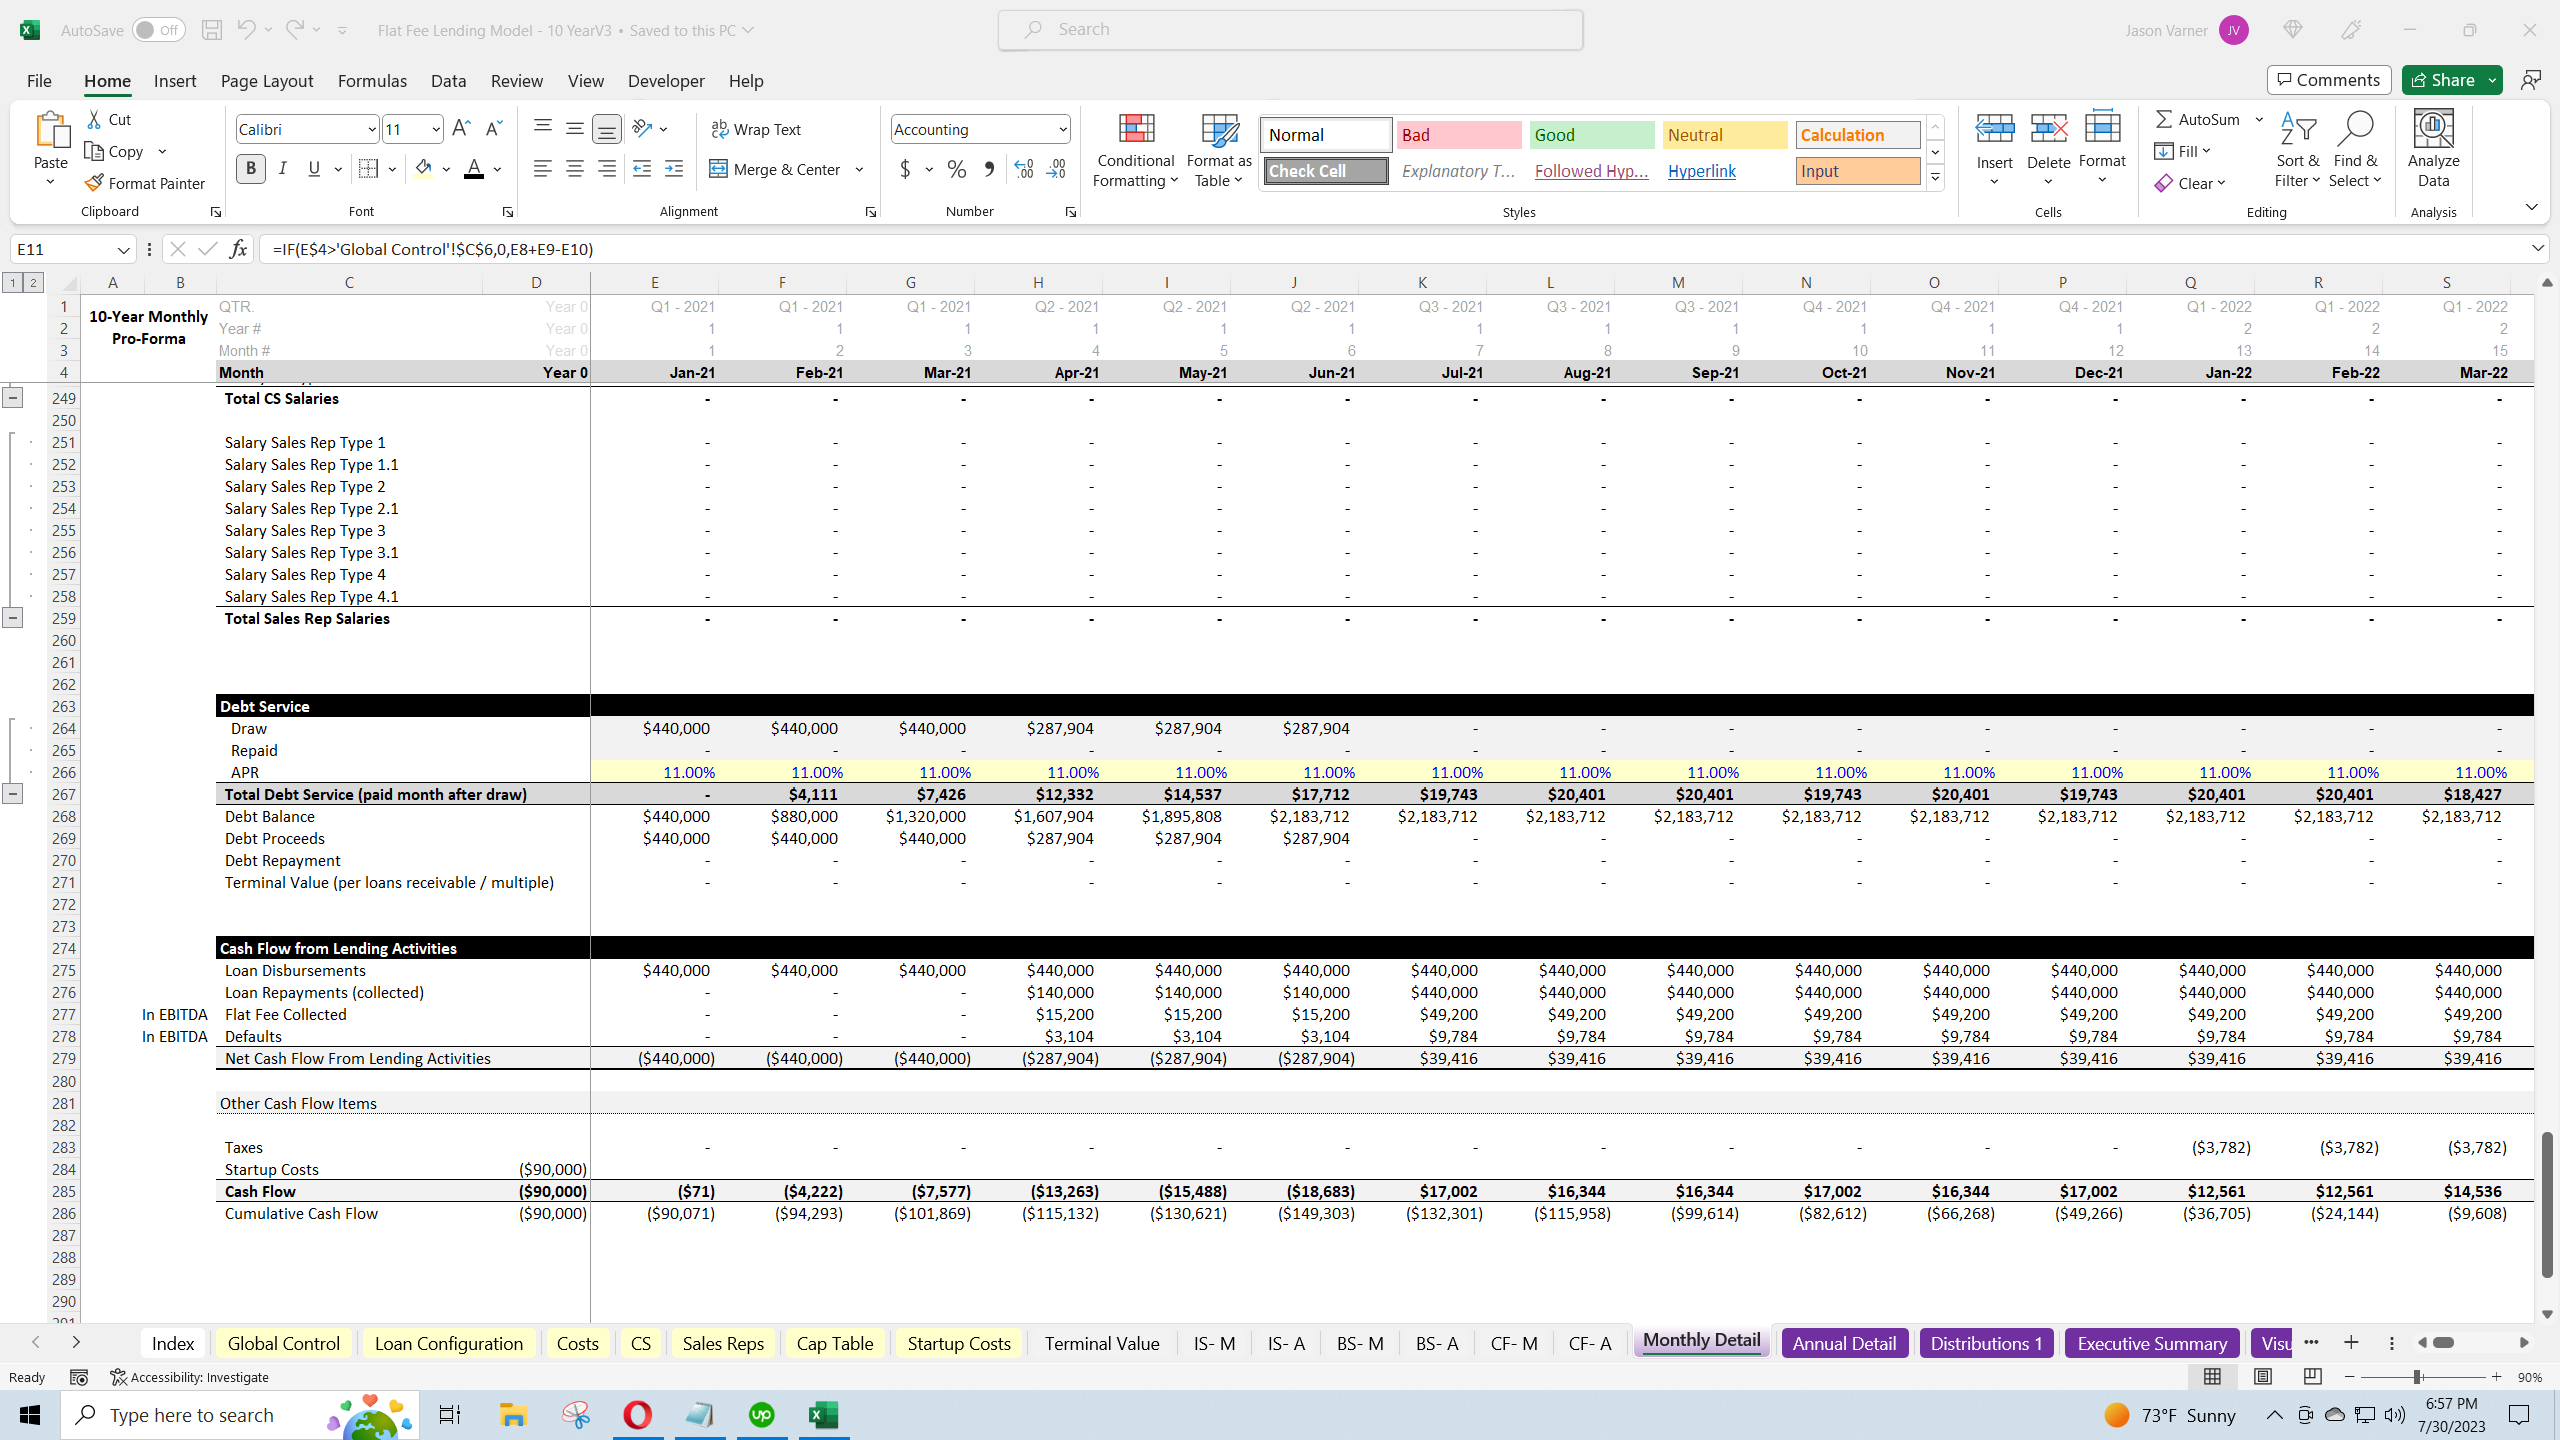Click Accessibility: Investigate in status bar
The height and width of the screenshot is (1440, 2560).
click(189, 1377)
